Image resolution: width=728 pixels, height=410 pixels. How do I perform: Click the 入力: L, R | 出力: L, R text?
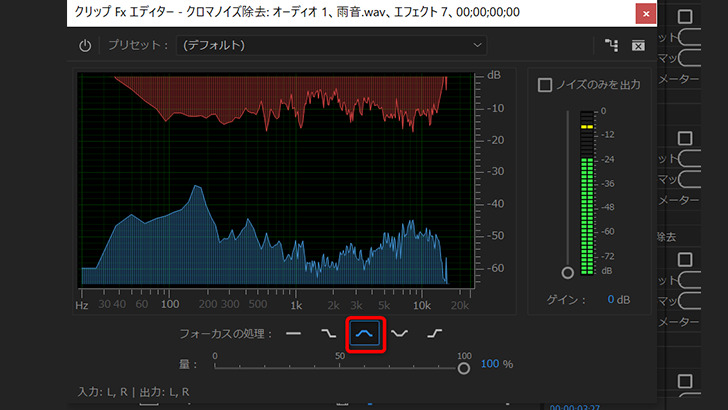click(133, 392)
